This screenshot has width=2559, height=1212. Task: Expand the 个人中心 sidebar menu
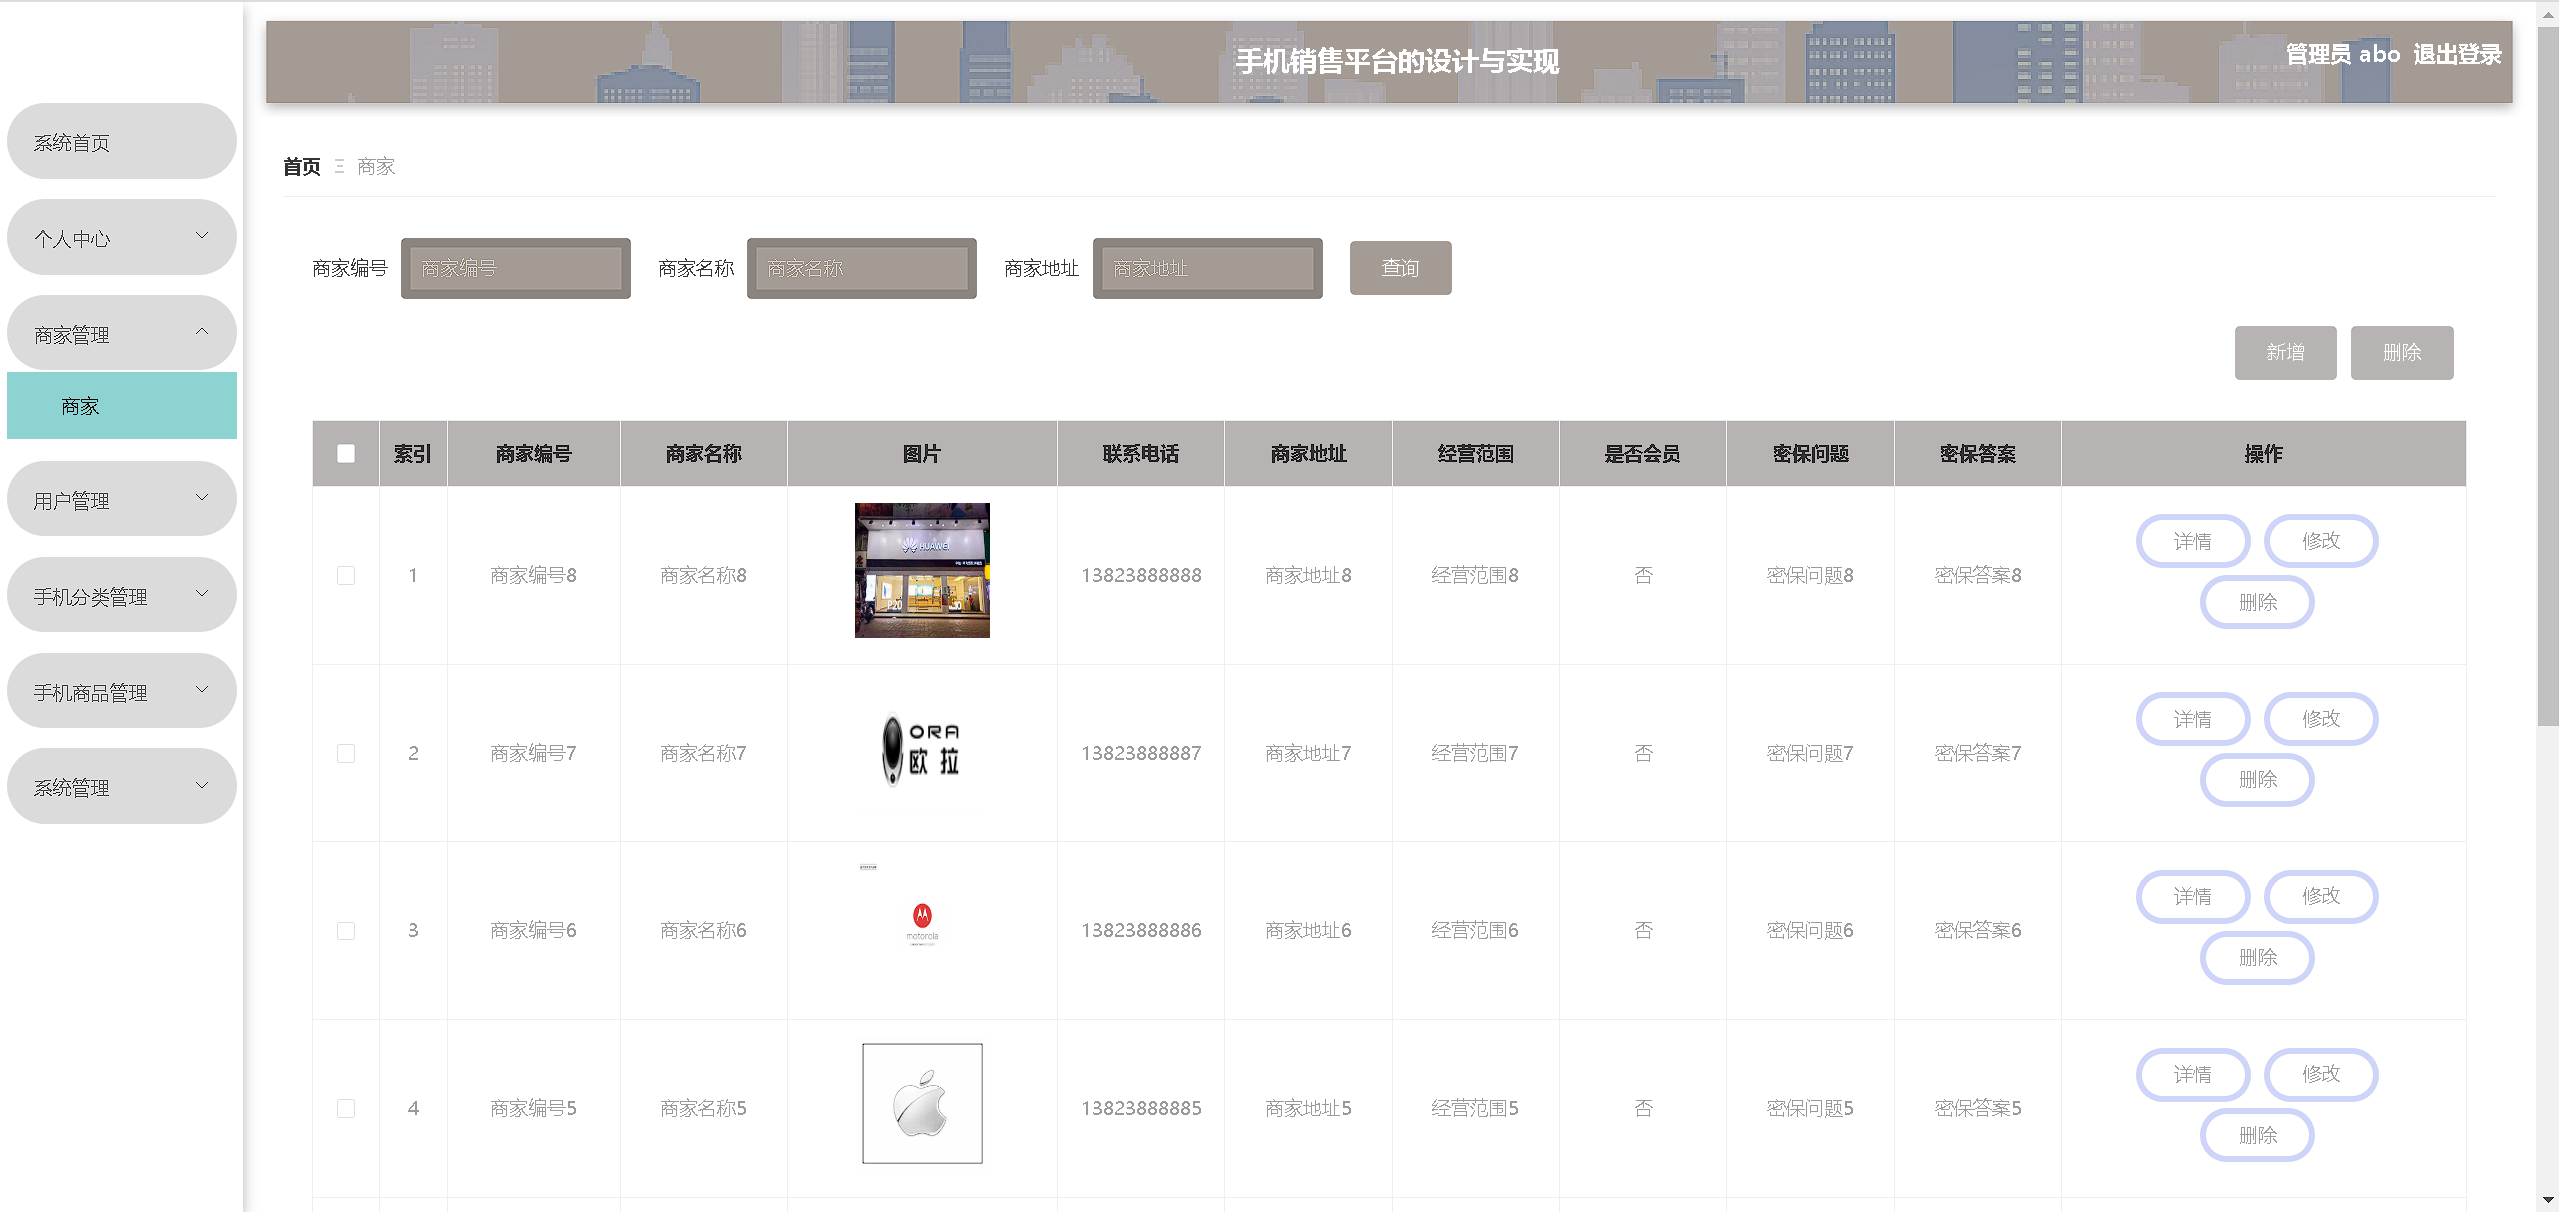[121, 238]
